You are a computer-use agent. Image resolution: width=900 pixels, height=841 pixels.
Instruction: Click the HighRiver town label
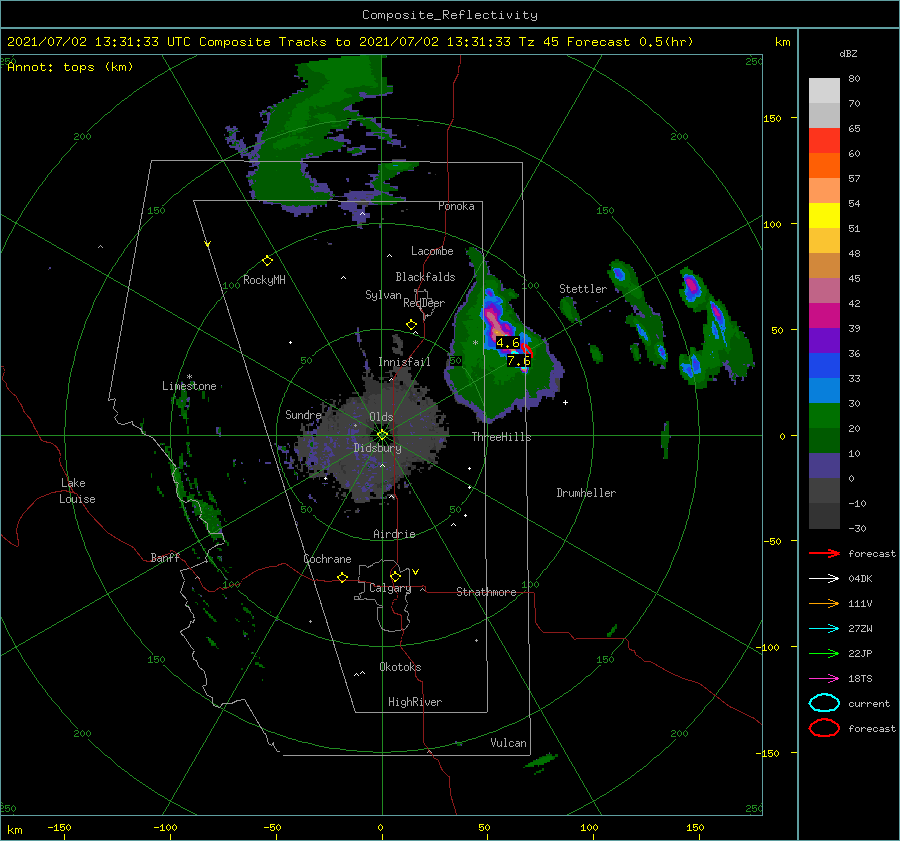pyautogui.click(x=415, y=702)
